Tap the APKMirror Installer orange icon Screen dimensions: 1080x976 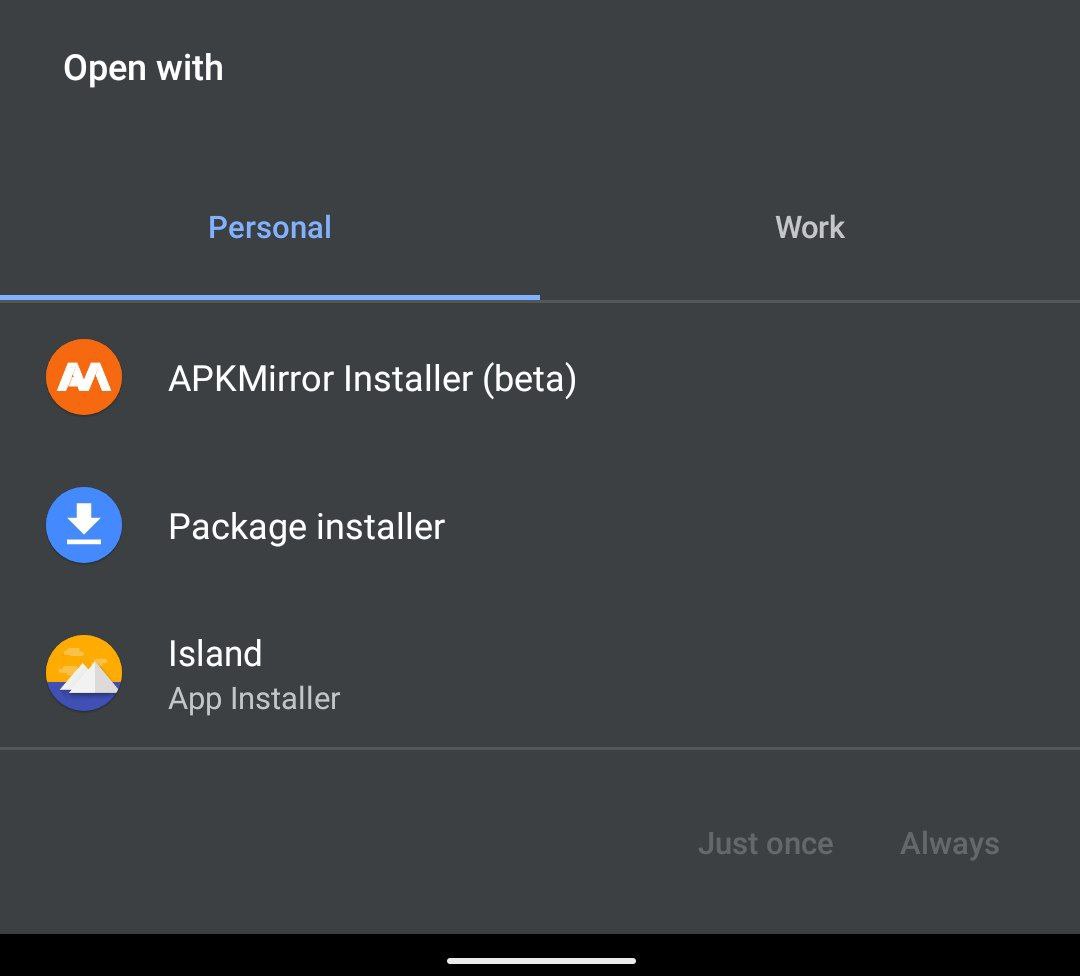tap(84, 377)
